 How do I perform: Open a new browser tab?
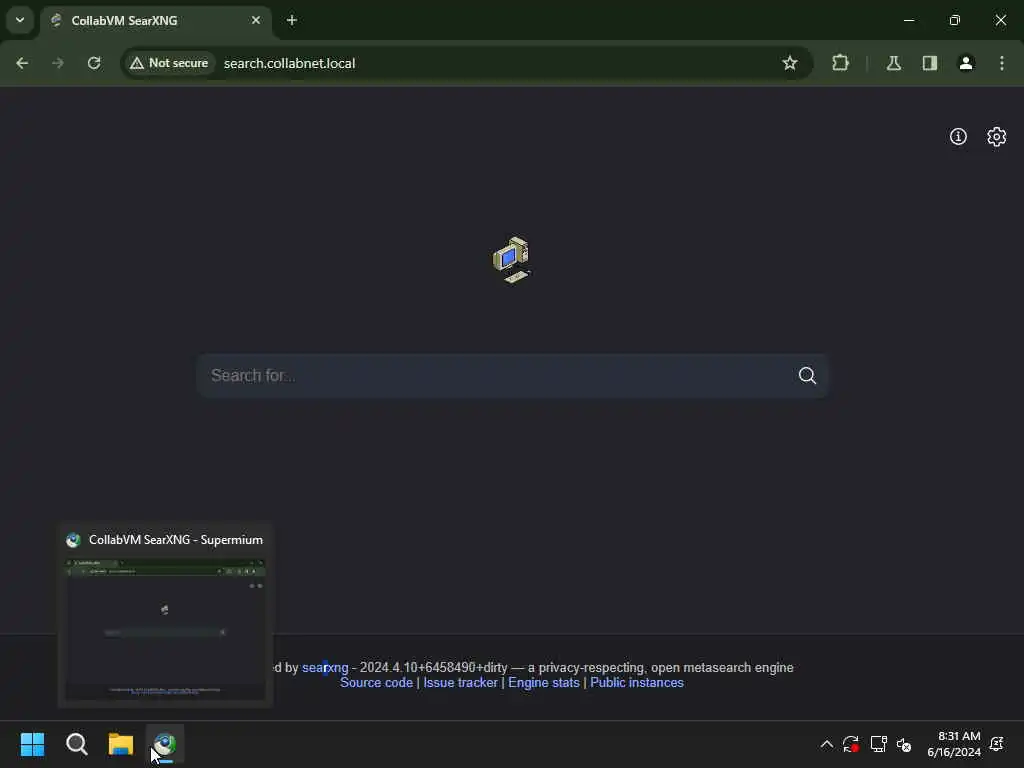tap(292, 20)
